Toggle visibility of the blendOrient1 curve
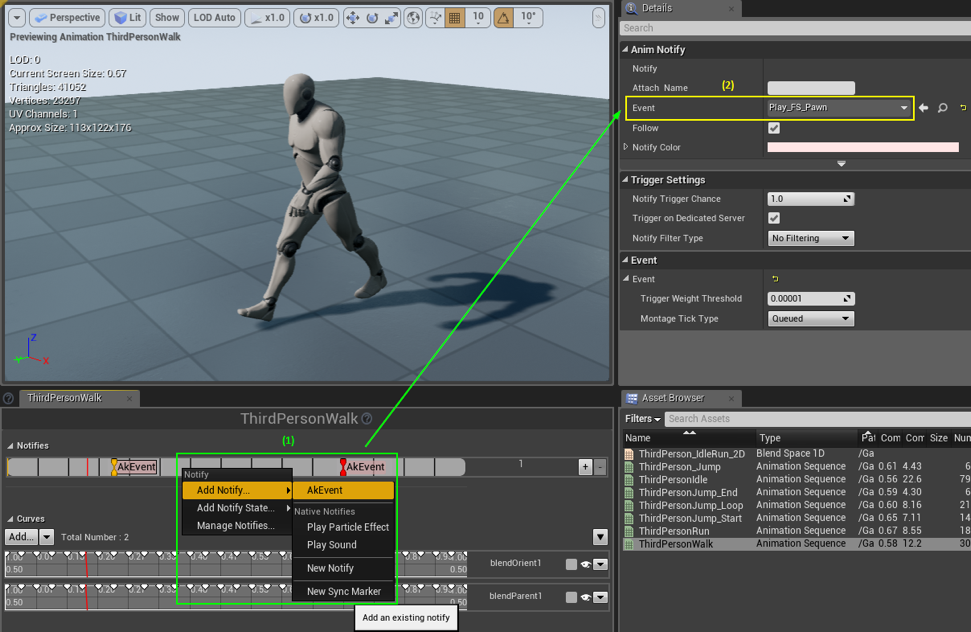 [x=585, y=563]
